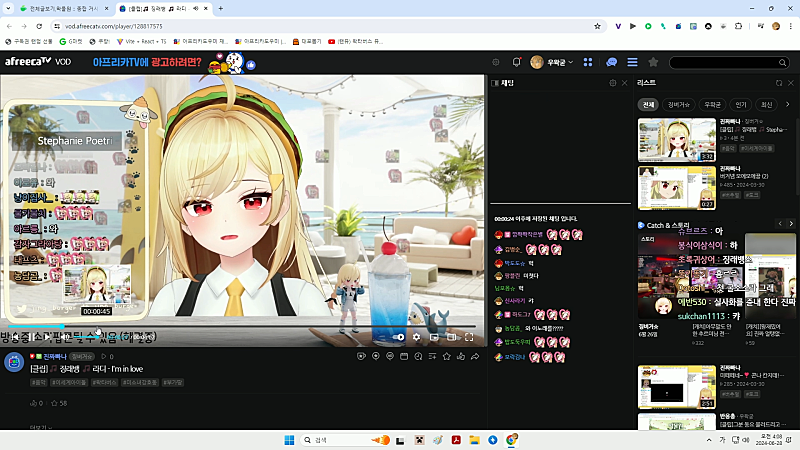Screen dimensions: 800x450
Task: Go to previous Catch & 스토리 item
Action: 780,224
